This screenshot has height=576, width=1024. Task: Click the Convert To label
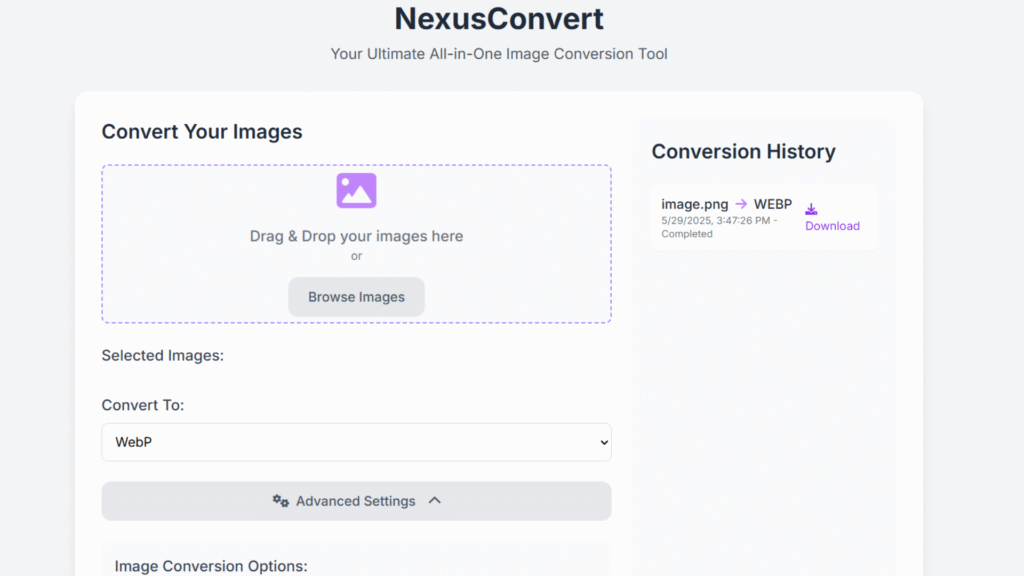click(142, 405)
